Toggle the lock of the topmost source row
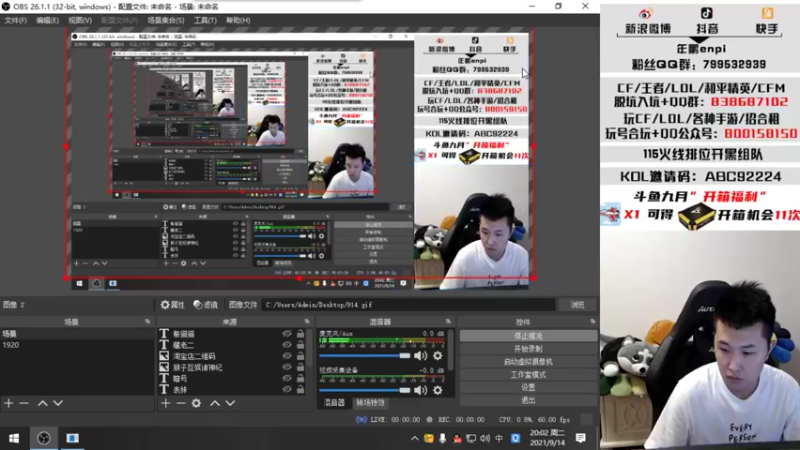Viewport: 800px width, 450px height. tap(301, 334)
